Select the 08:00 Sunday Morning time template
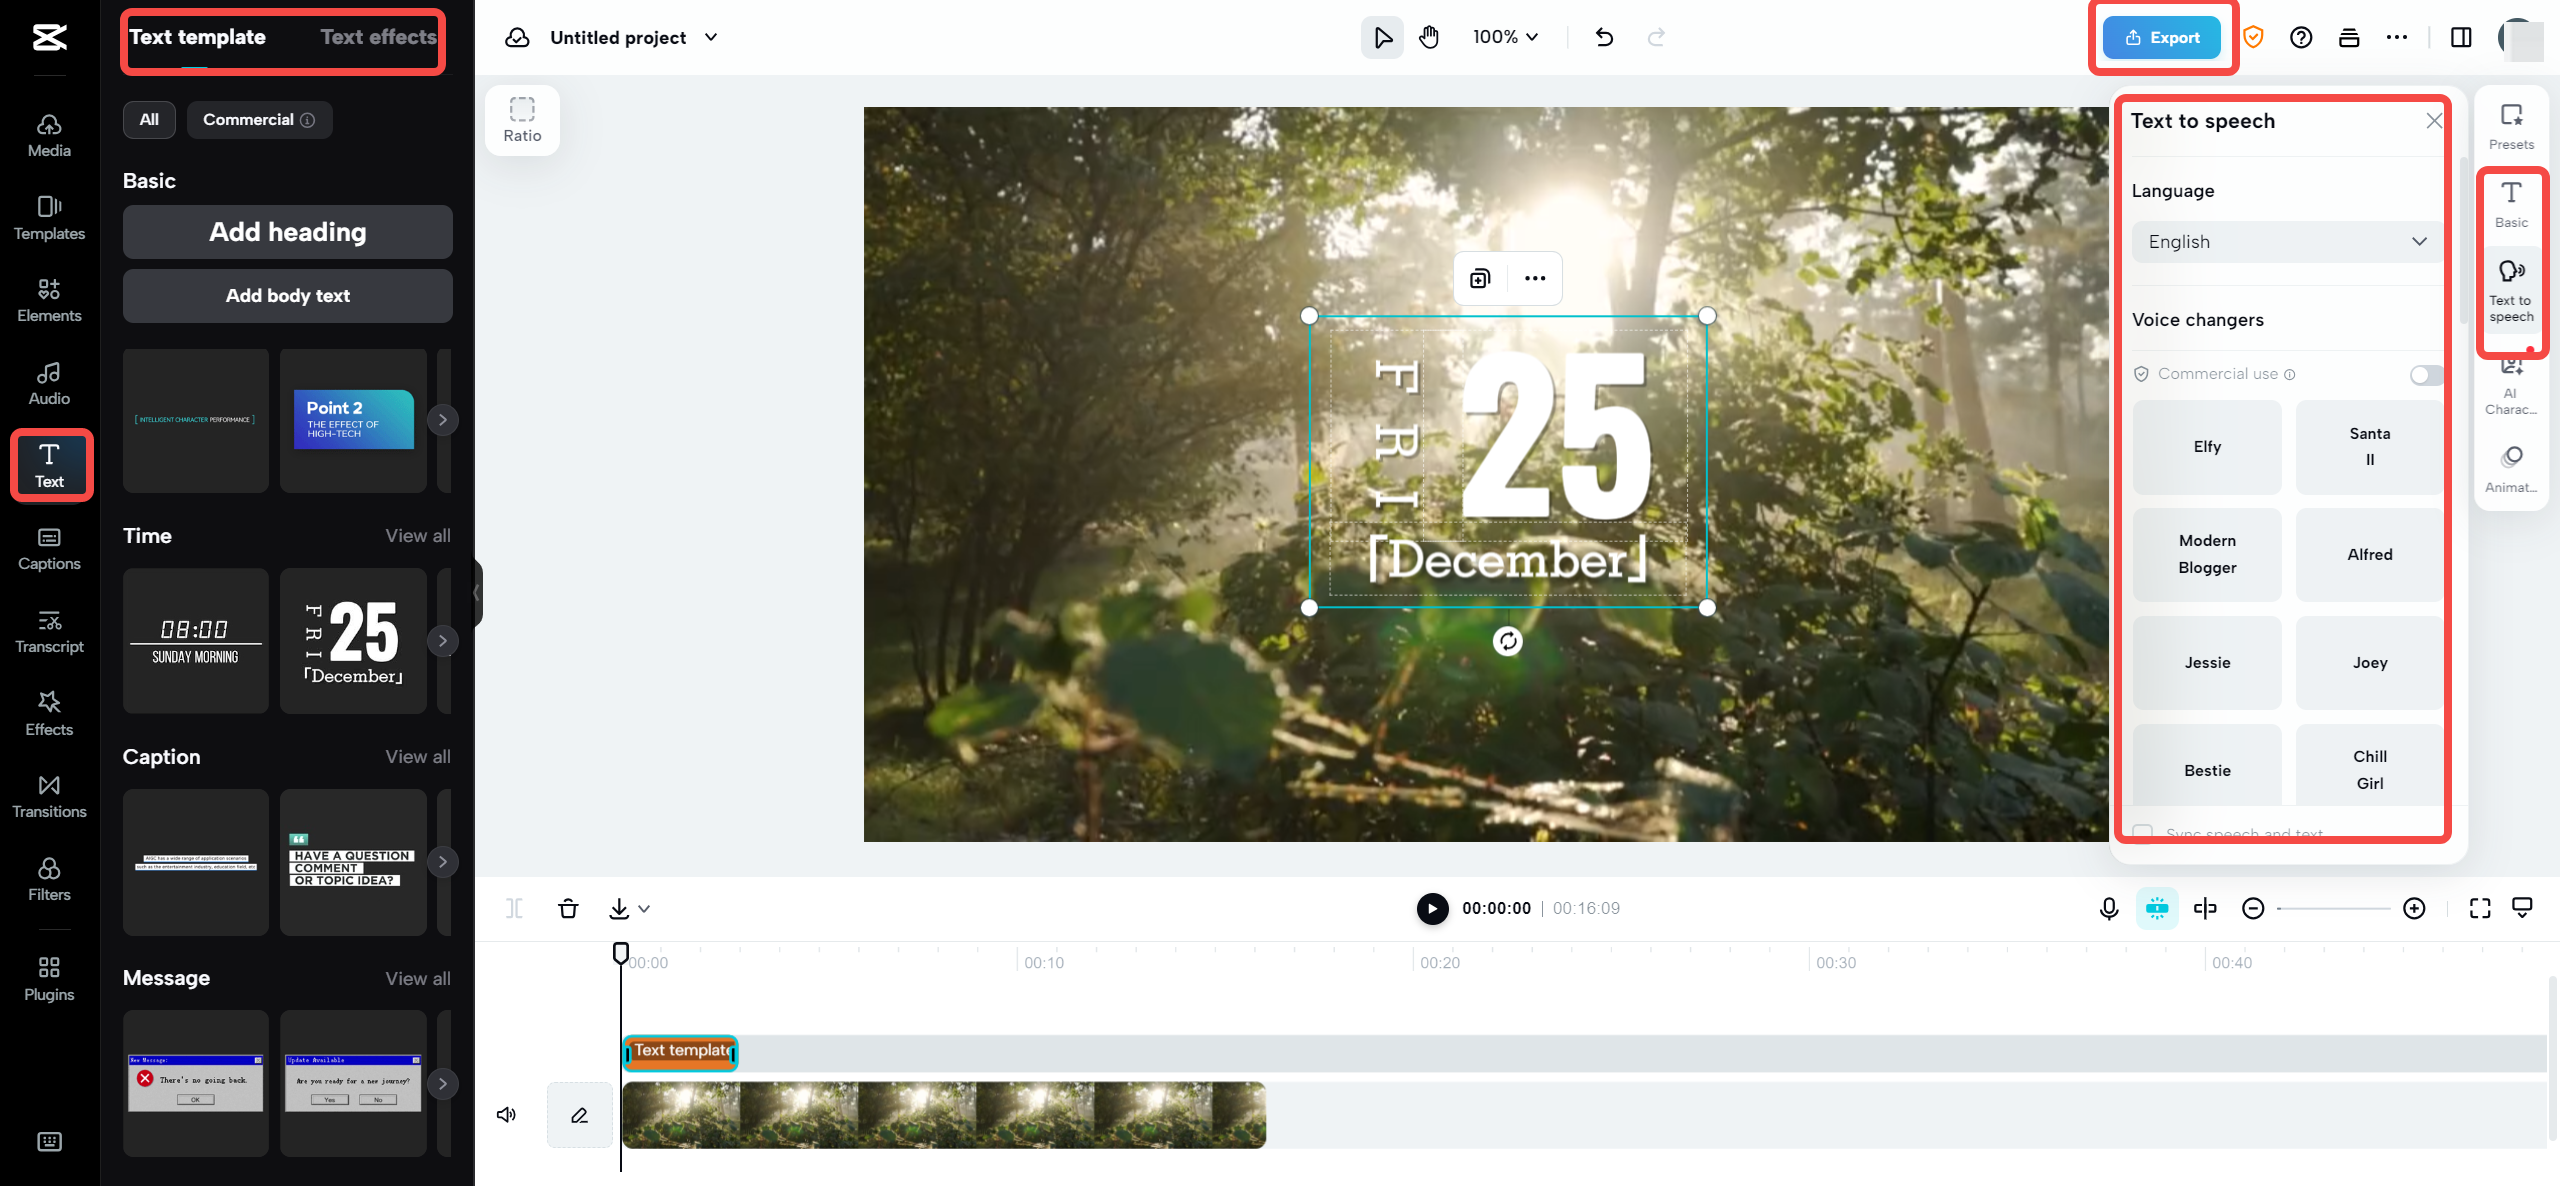The image size is (2560, 1186). [x=196, y=641]
